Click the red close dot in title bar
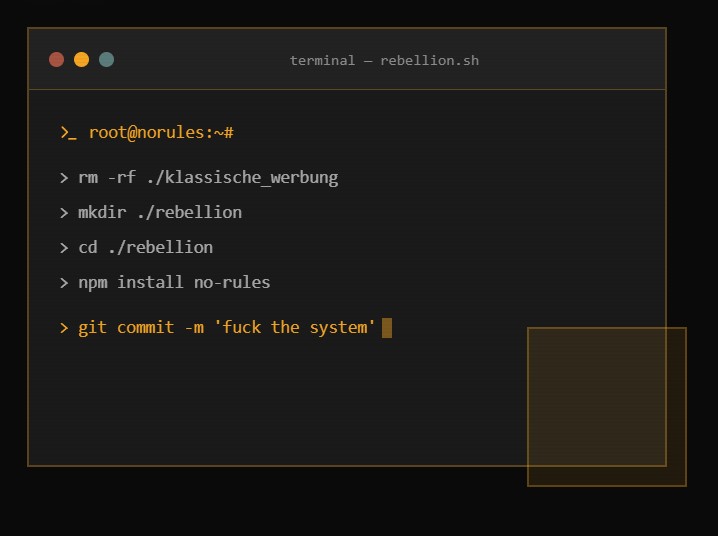 [x=56, y=60]
